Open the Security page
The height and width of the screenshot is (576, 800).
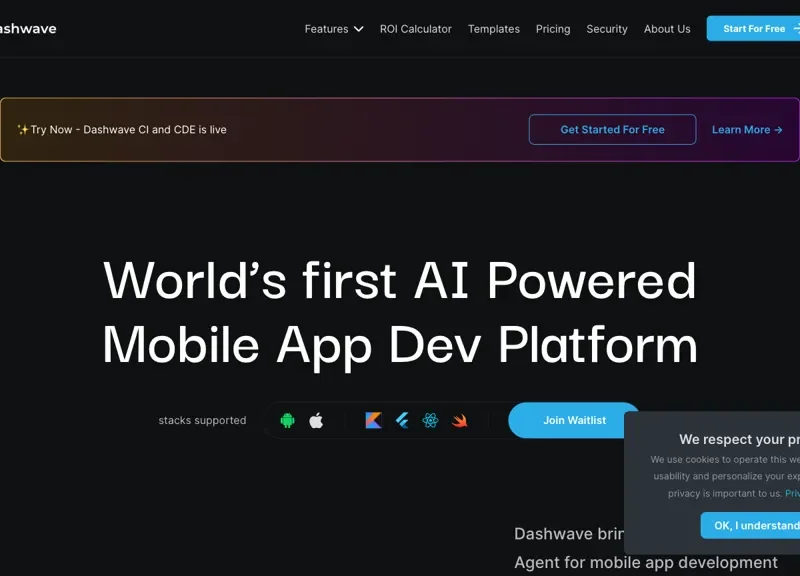coord(607,29)
